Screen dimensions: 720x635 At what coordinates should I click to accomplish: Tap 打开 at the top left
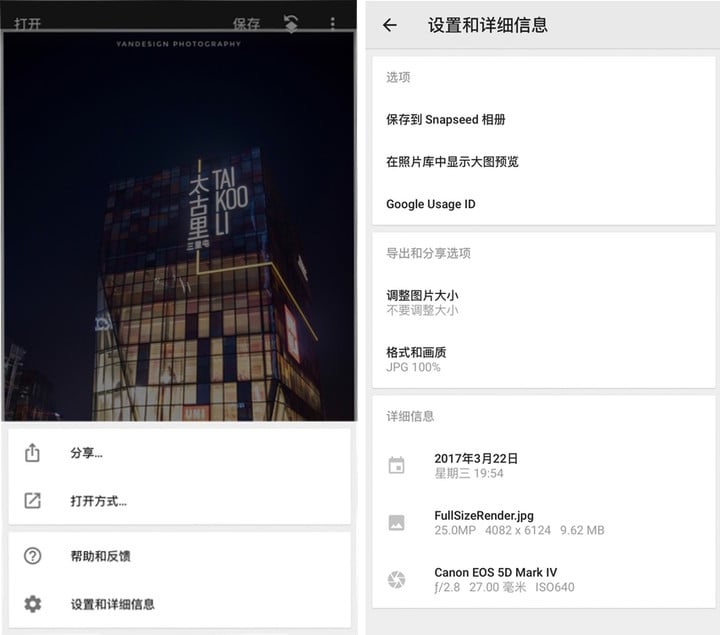[28, 24]
